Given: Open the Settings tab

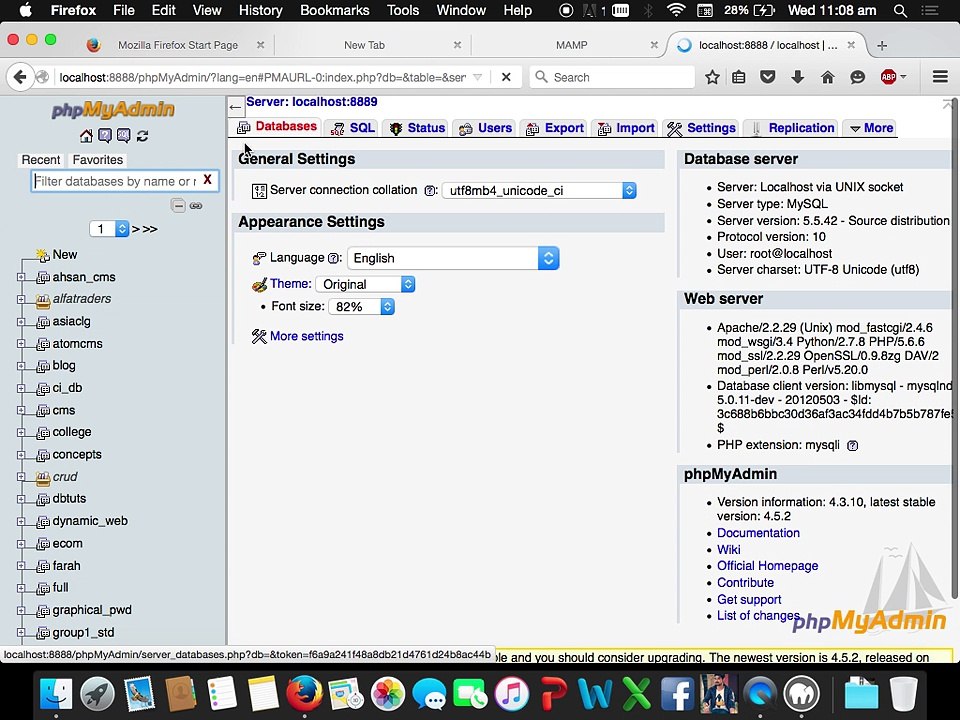Looking at the screenshot, I should point(702,128).
